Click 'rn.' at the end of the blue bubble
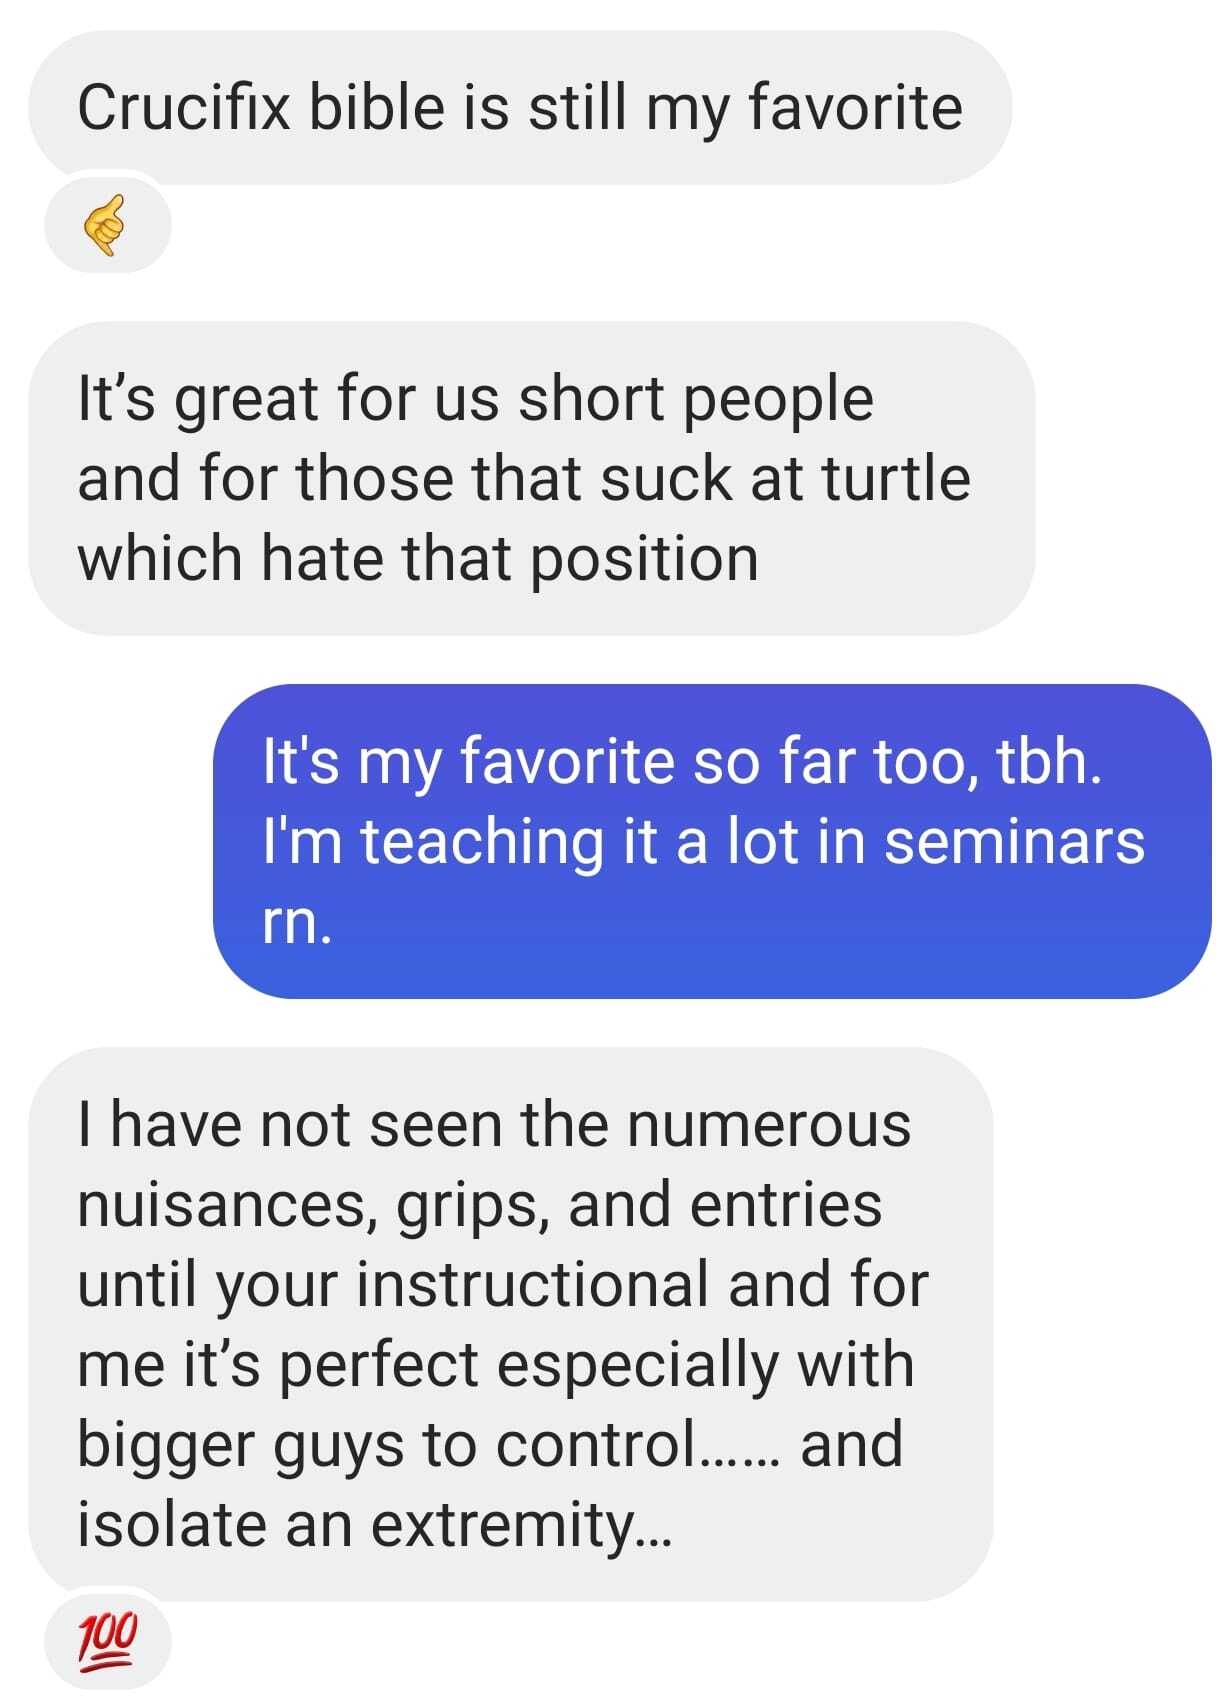 [295, 922]
